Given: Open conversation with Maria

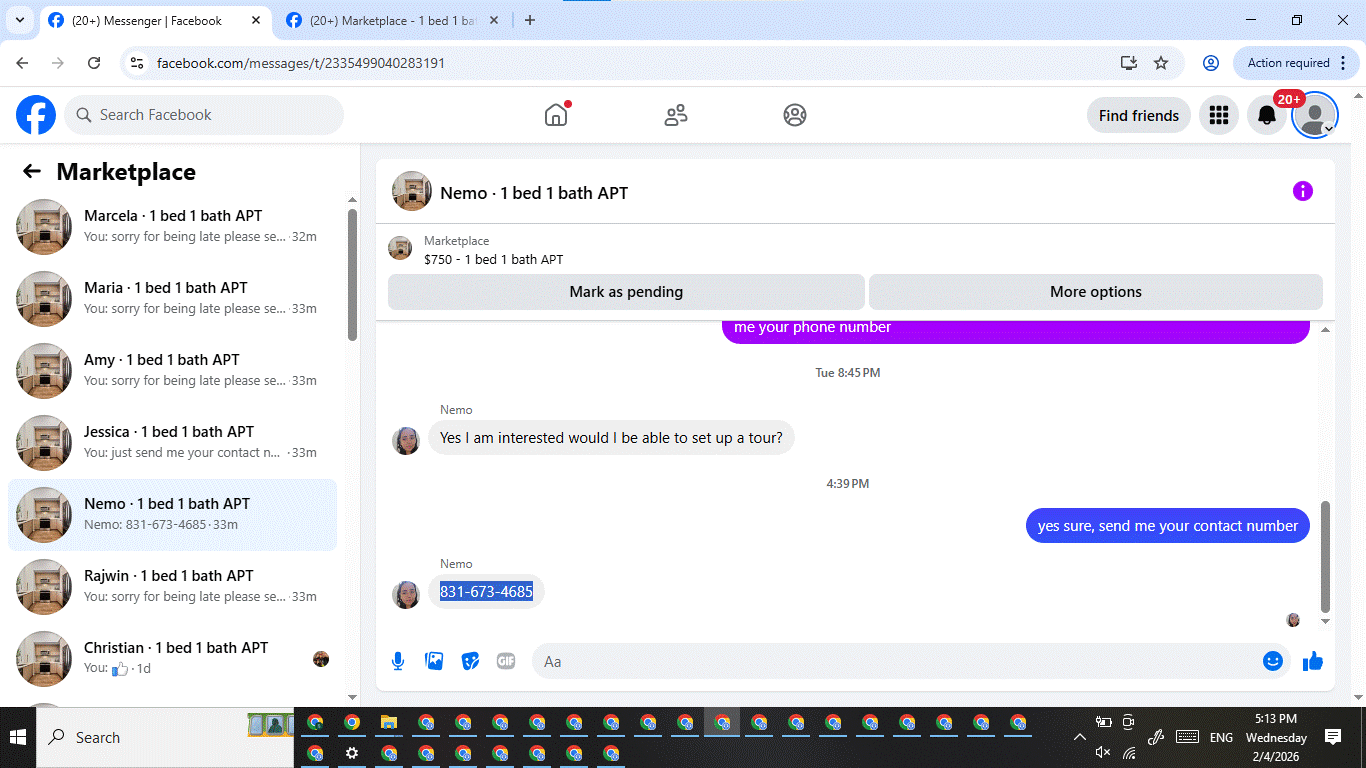Looking at the screenshot, I should [173, 299].
